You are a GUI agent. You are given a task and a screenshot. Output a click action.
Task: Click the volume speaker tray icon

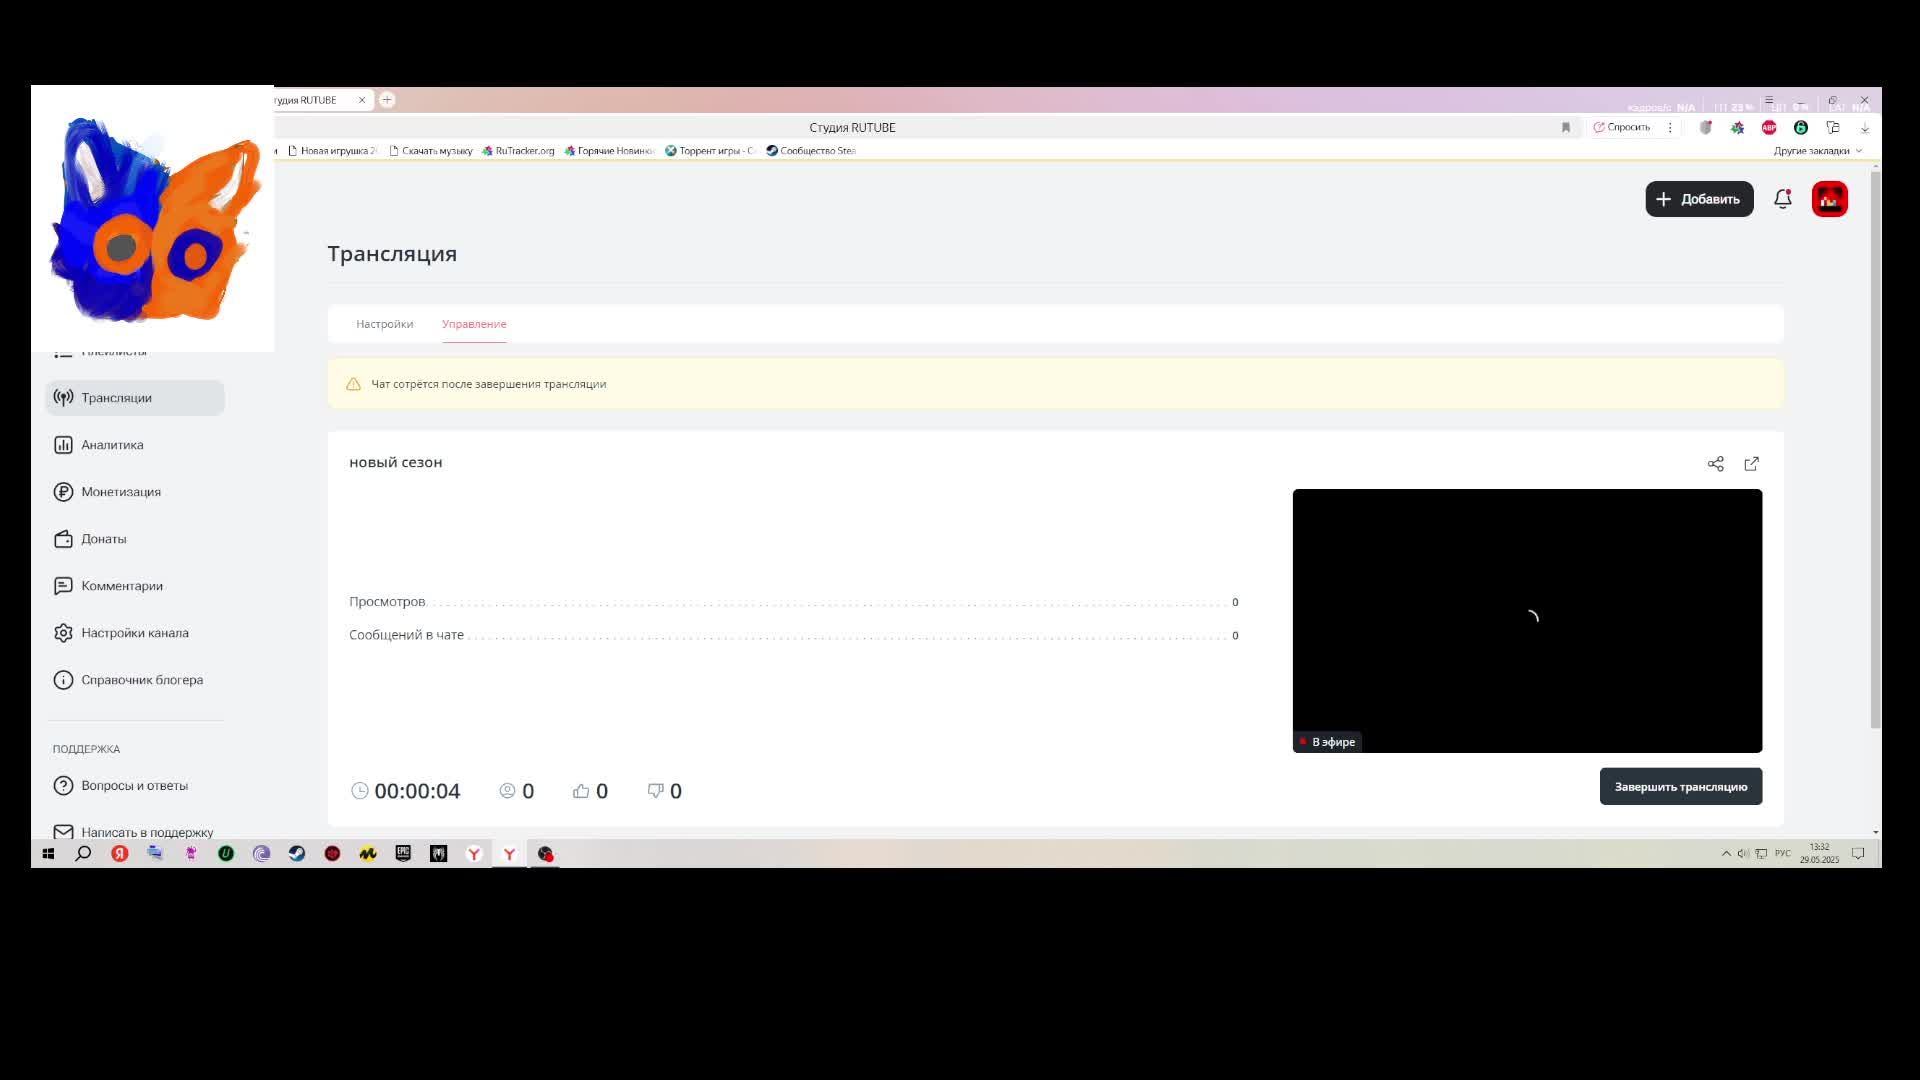click(1743, 854)
